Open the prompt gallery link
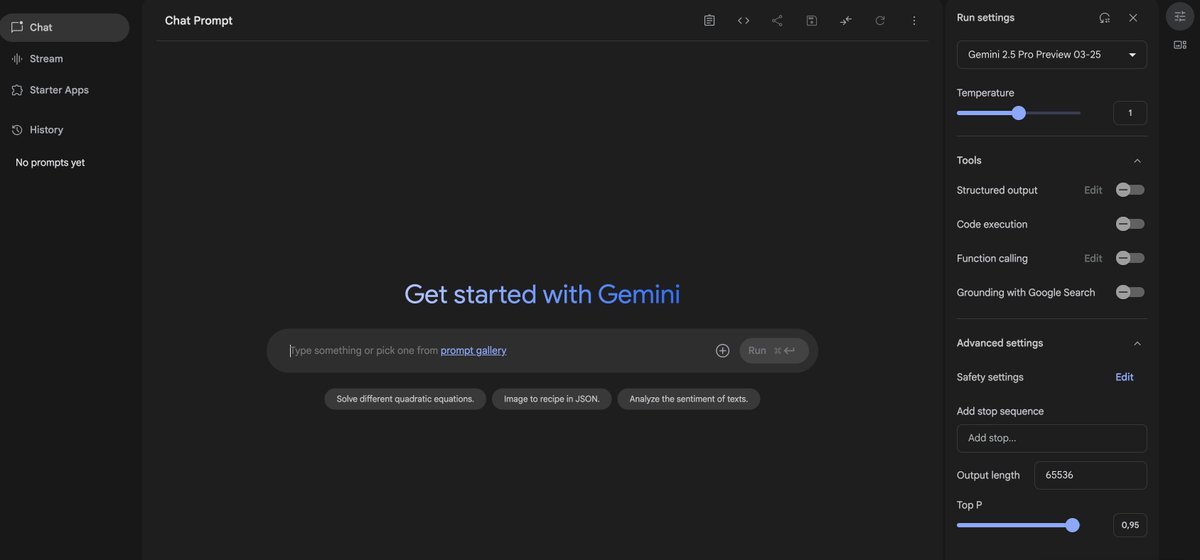Image resolution: width=1200 pixels, height=560 pixels. pyautogui.click(x=473, y=350)
